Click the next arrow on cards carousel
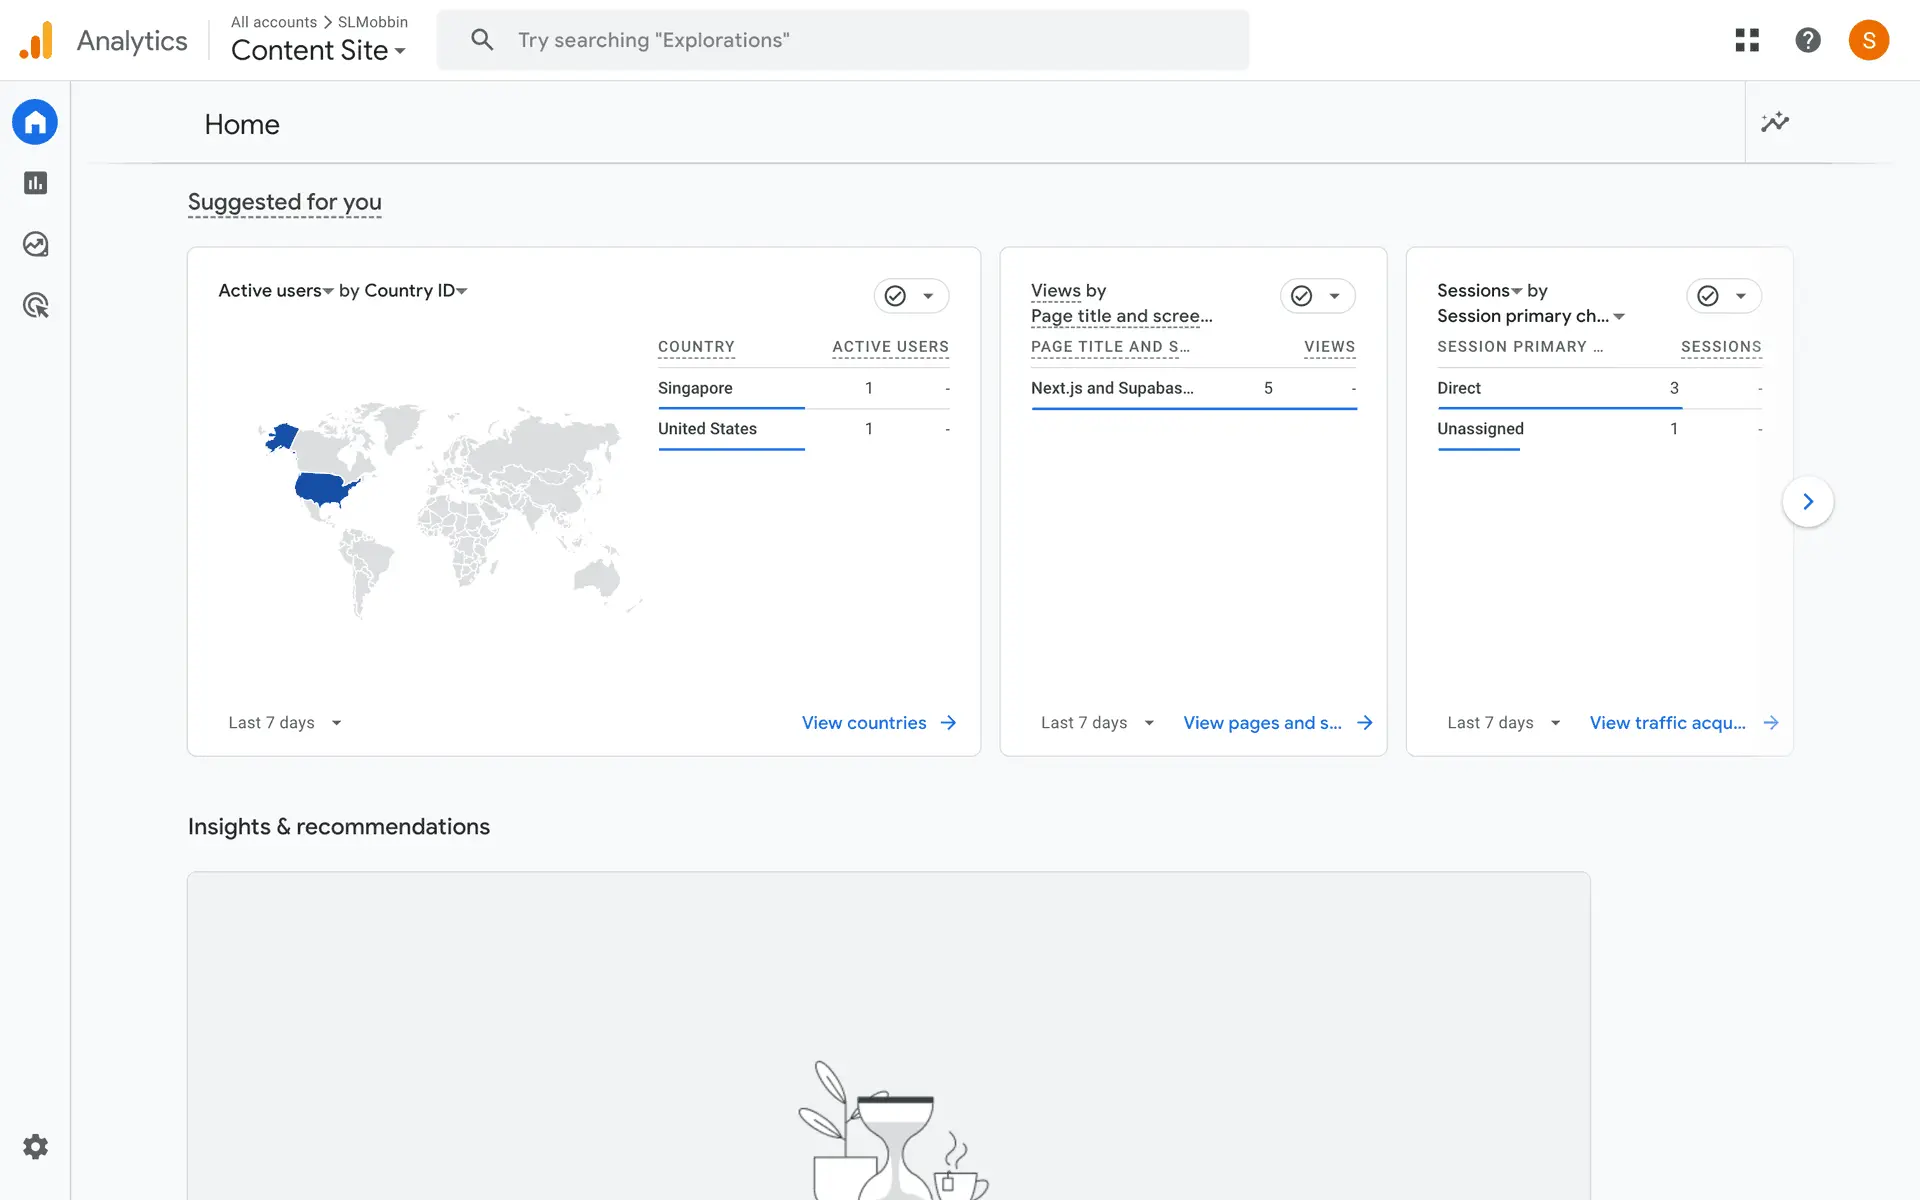The height and width of the screenshot is (1200, 1920). tap(1807, 502)
